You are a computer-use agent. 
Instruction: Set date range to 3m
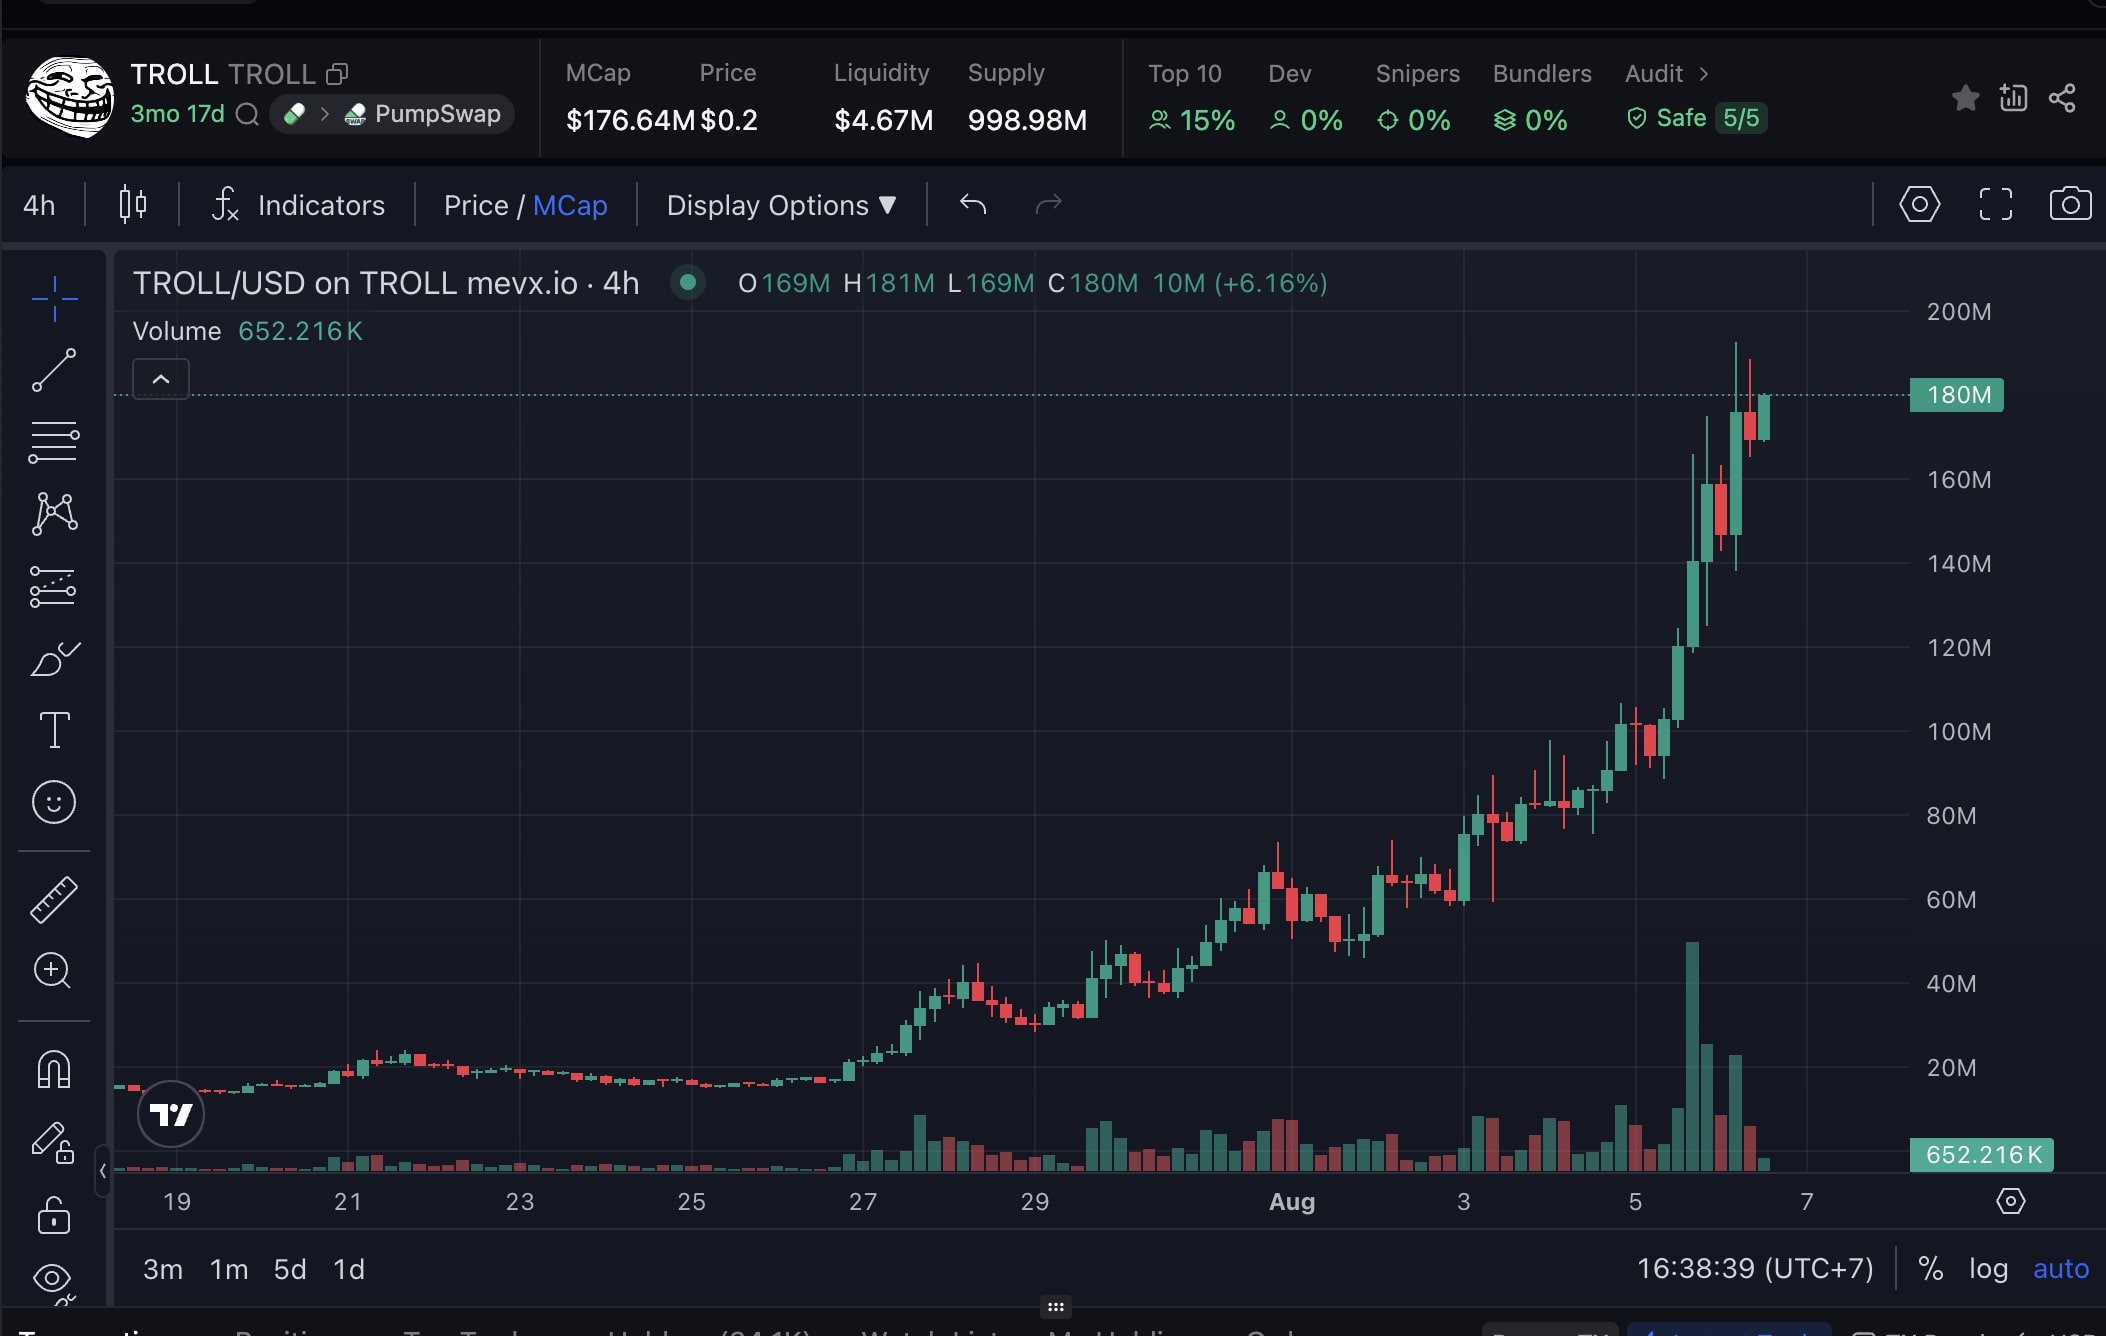(x=163, y=1269)
